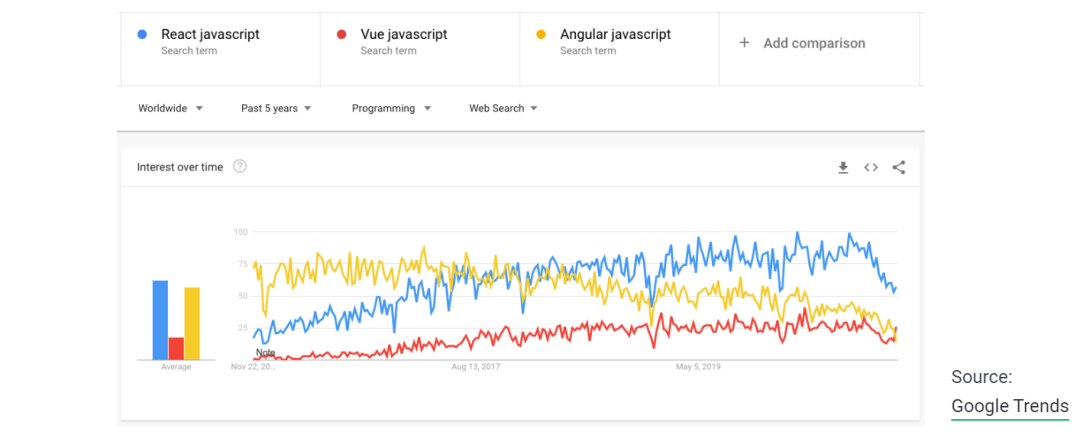This screenshot has width=1080, height=432.
Task: Open the Worldwide region dropdown
Action: [170, 108]
